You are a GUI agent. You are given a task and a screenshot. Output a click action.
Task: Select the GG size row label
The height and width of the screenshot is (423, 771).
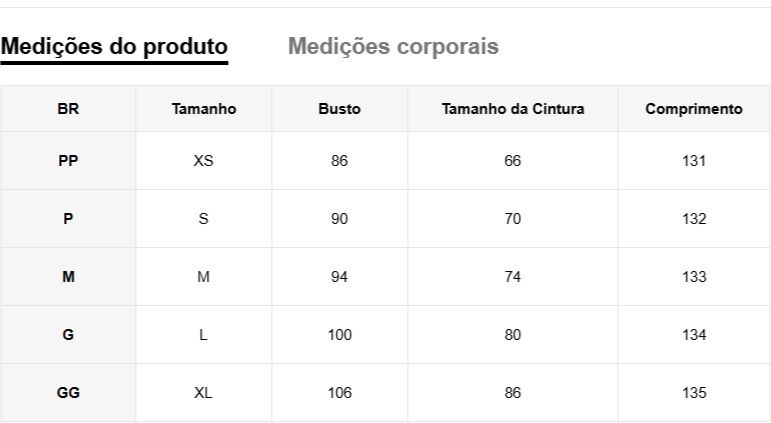[68, 393]
